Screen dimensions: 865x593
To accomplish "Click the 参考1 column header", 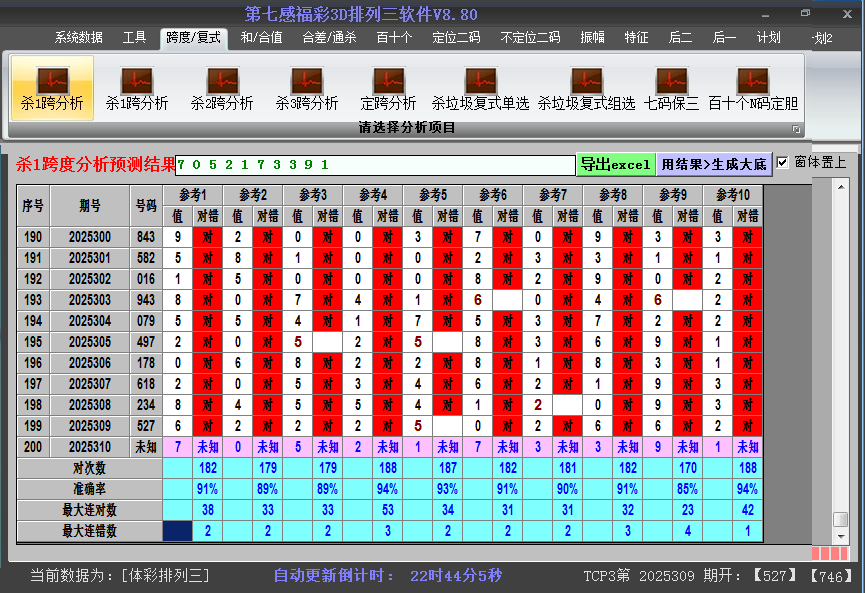I will [x=193, y=194].
